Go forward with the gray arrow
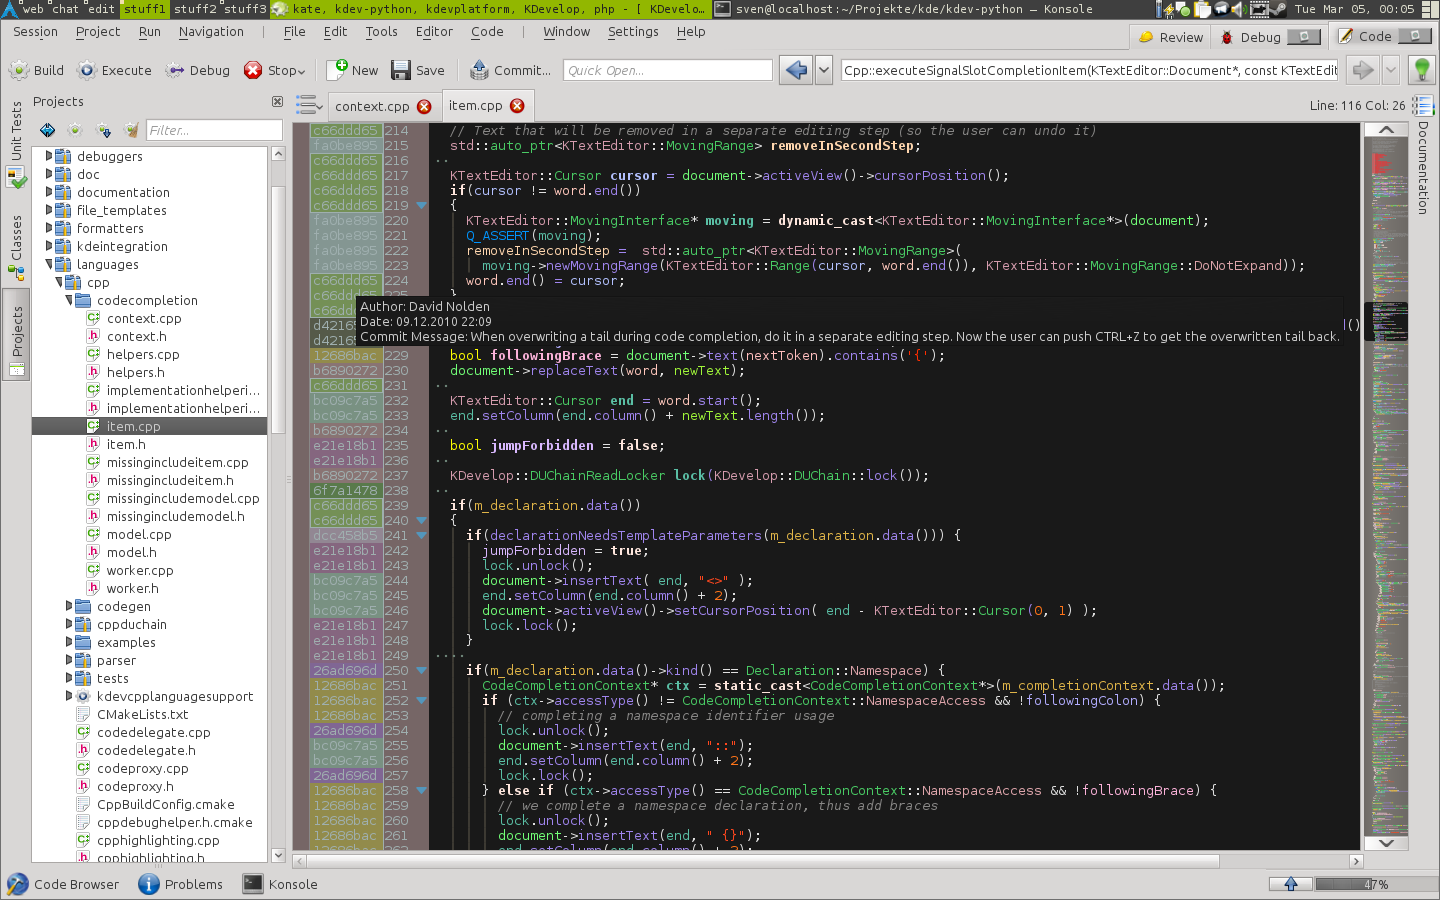The width and height of the screenshot is (1440, 900). (1362, 70)
